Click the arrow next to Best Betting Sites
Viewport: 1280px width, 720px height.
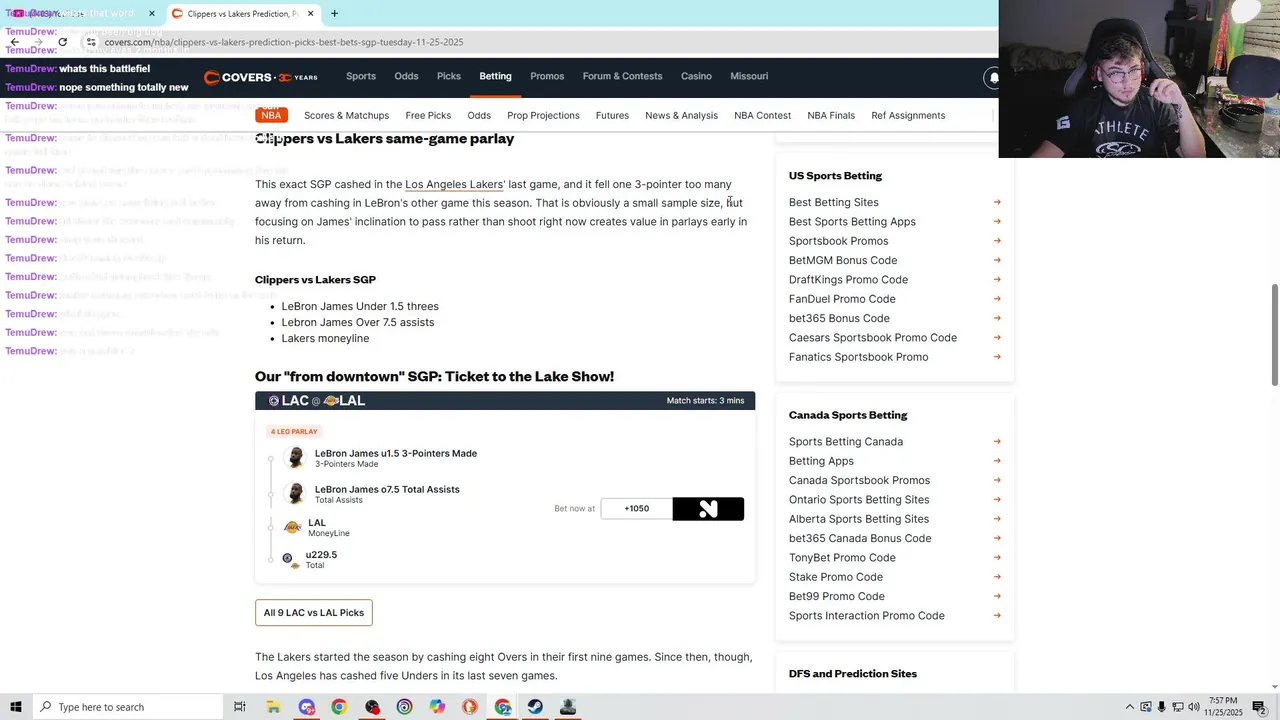tap(997, 203)
